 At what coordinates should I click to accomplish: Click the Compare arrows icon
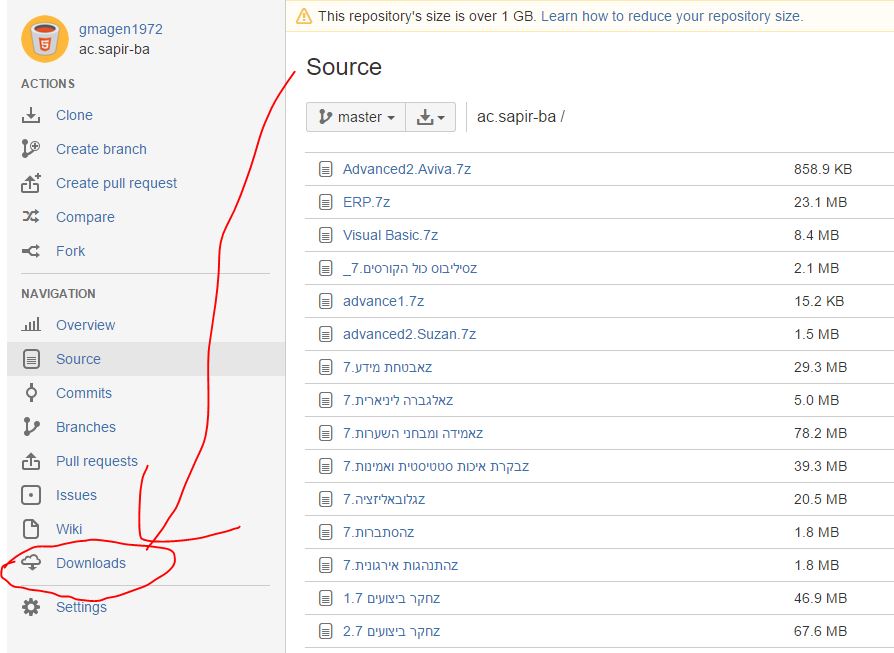click(31, 217)
